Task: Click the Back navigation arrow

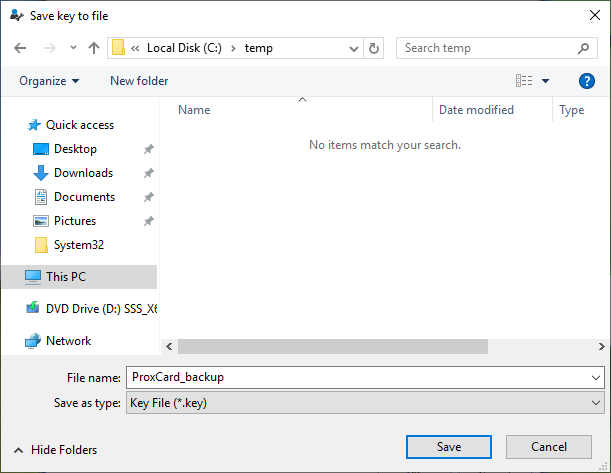Action: pos(20,48)
